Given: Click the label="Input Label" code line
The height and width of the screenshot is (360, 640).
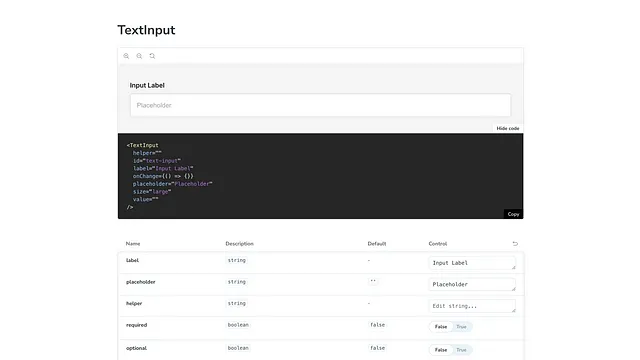Looking at the screenshot, I should pyautogui.click(x=163, y=169).
